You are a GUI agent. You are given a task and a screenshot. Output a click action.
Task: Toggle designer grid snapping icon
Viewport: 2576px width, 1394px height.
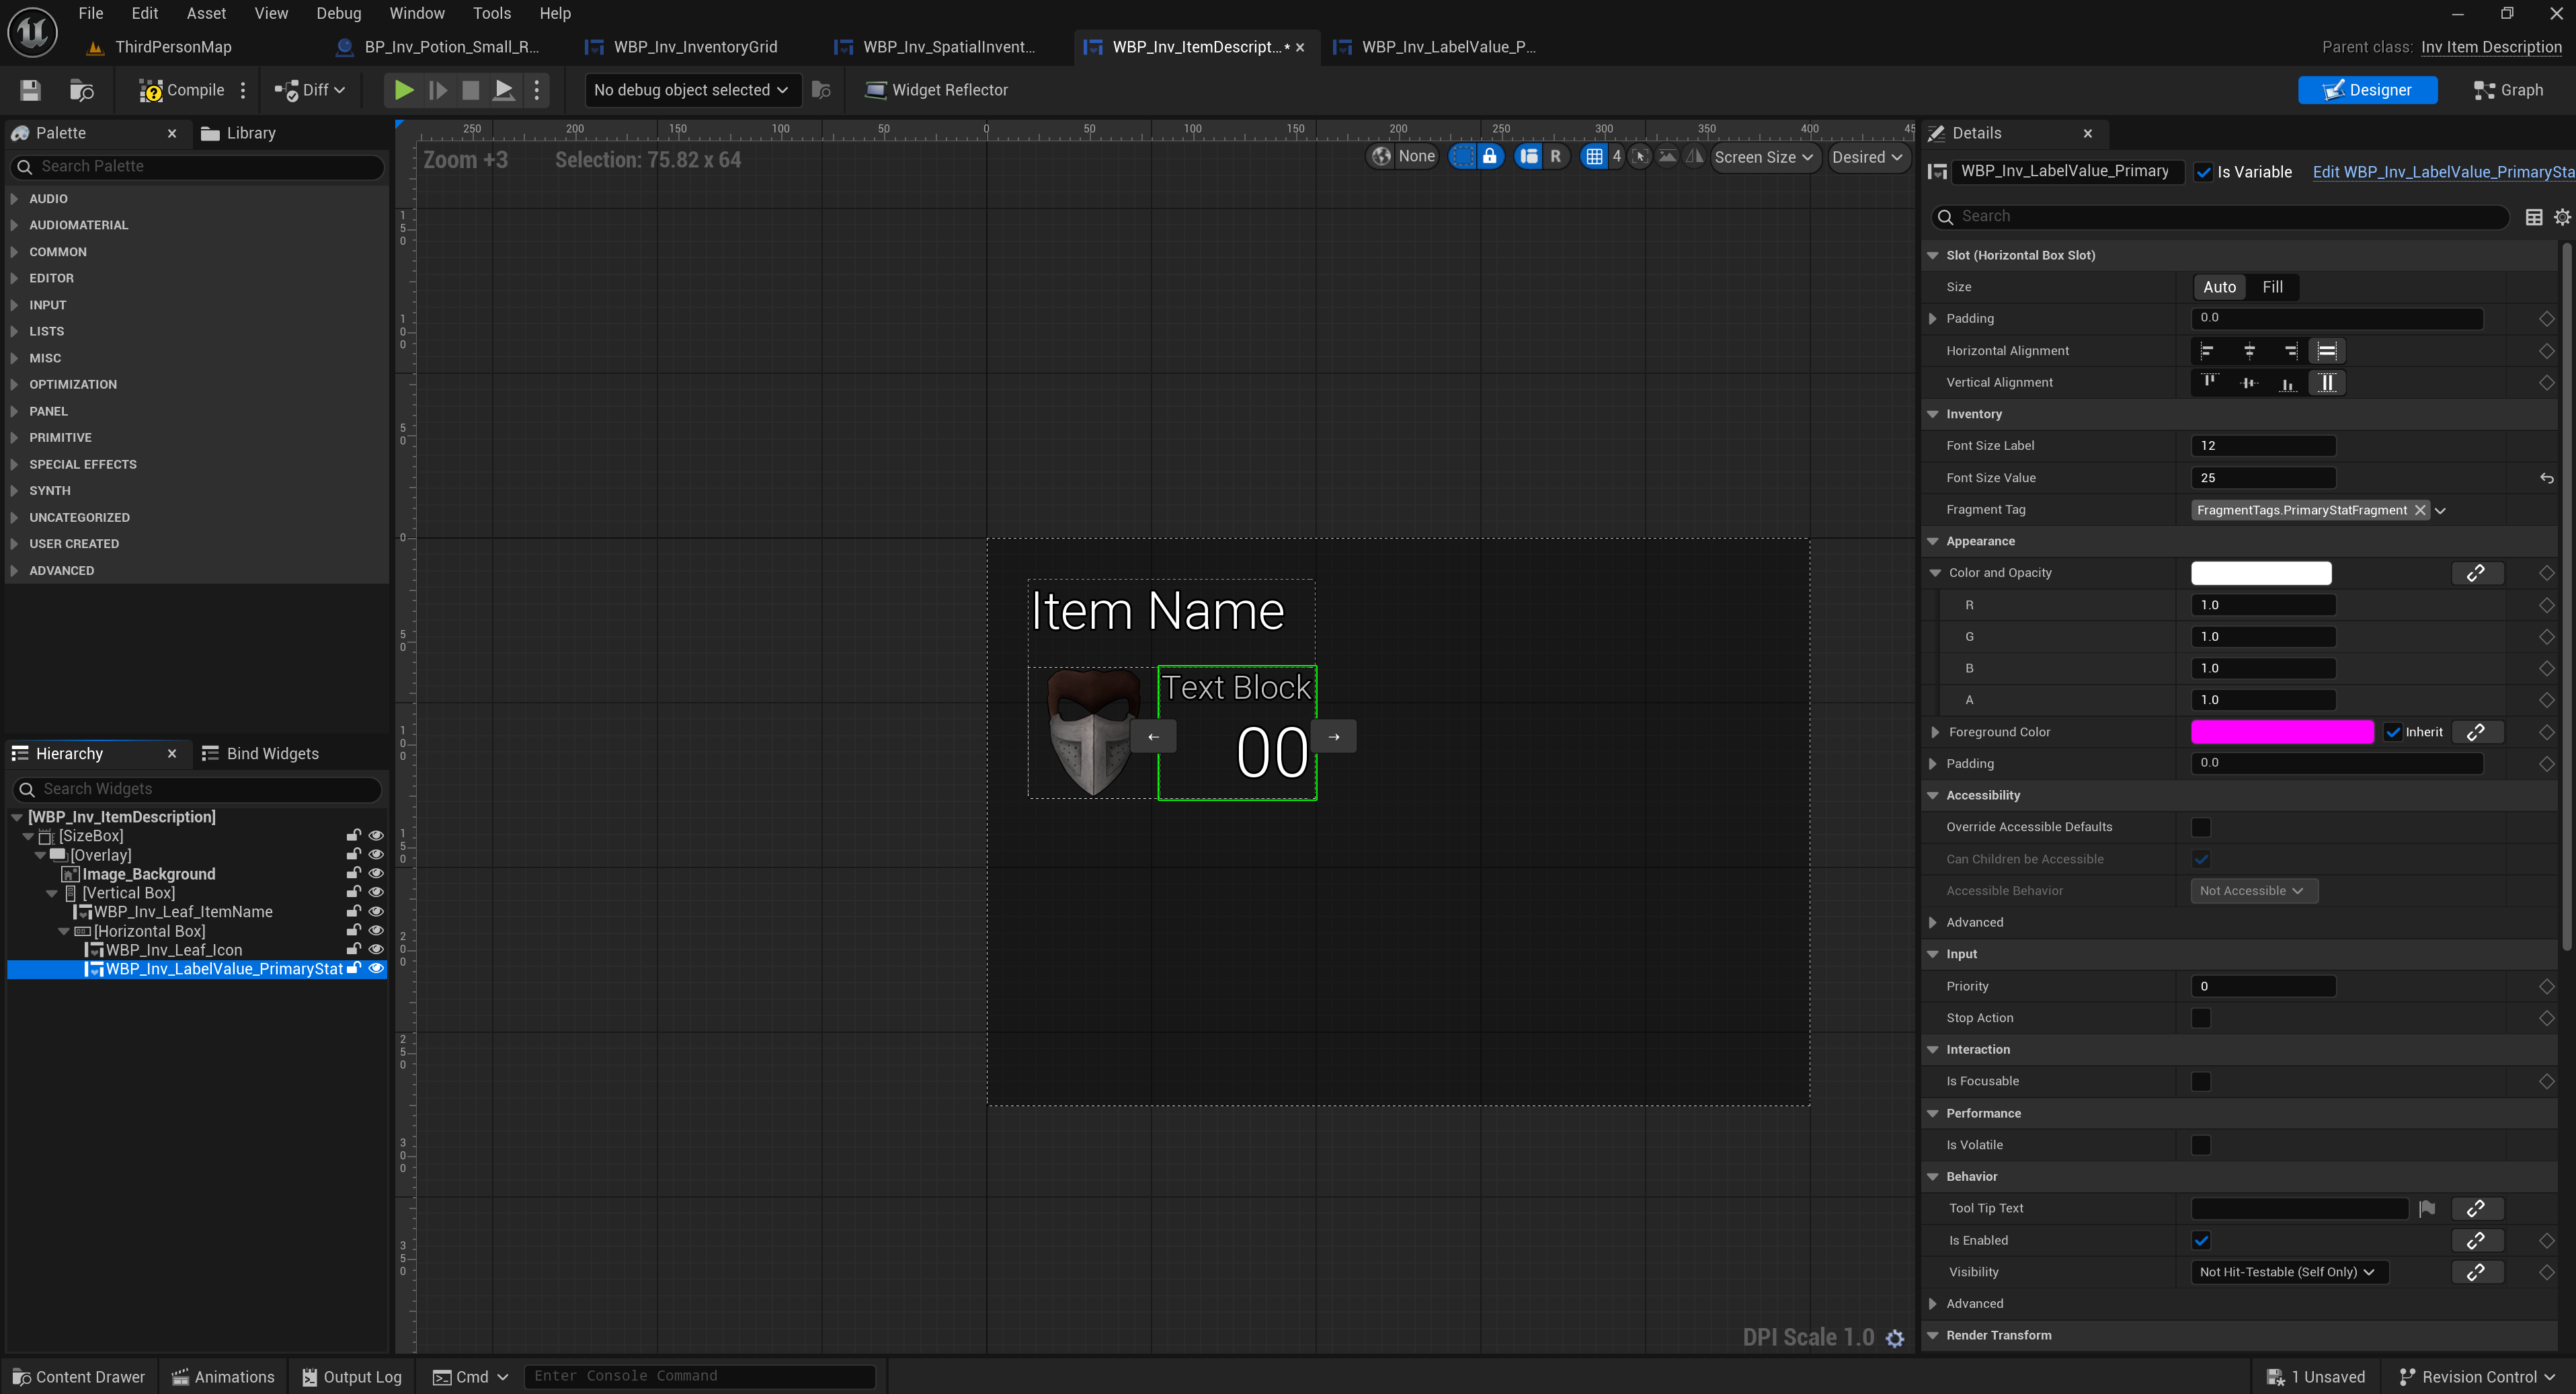point(1594,157)
